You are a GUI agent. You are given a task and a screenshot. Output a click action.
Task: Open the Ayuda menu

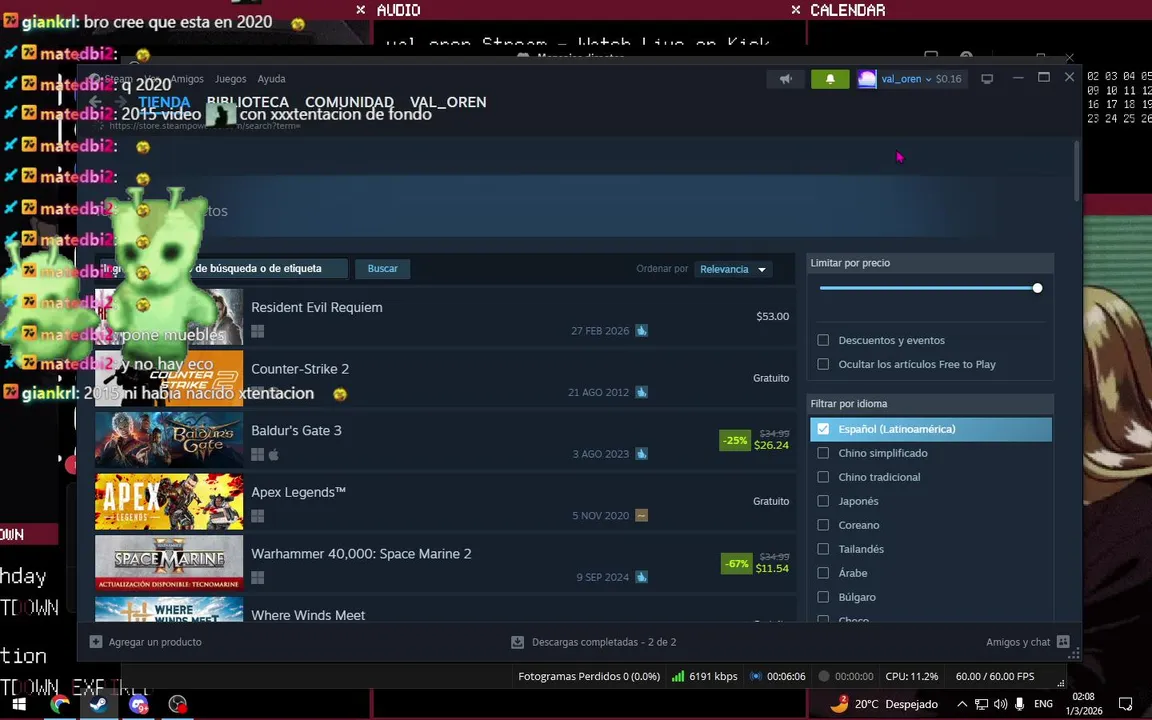(271, 79)
